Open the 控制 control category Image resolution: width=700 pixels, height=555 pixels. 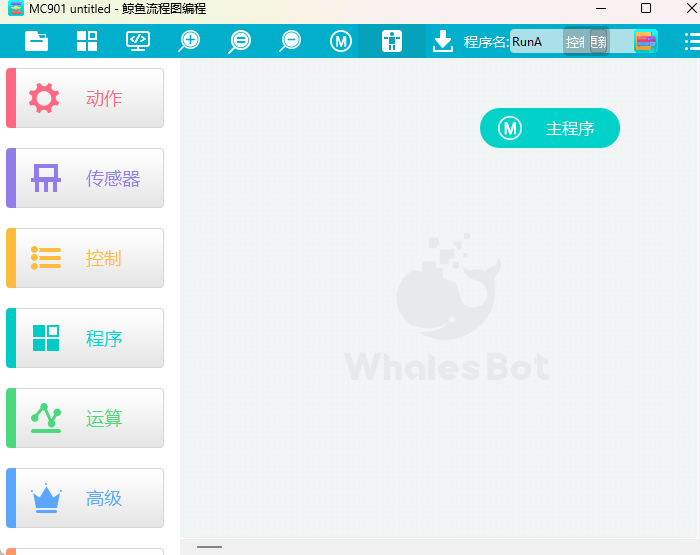click(x=85, y=258)
